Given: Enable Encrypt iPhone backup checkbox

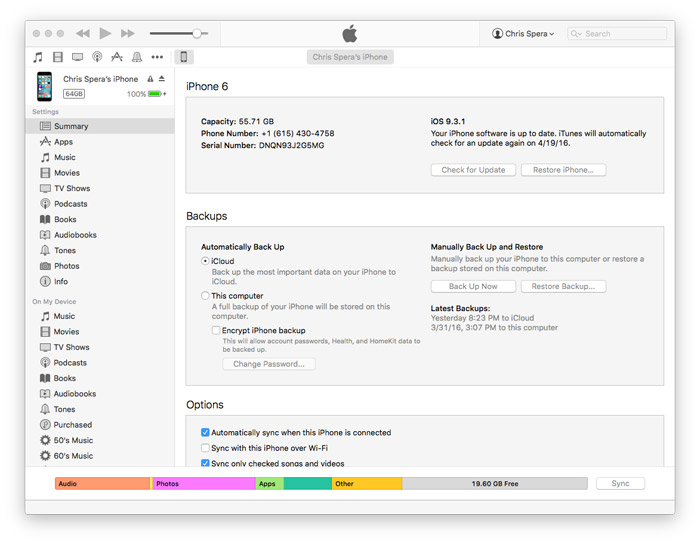Looking at the screenshot, I should 216,331.
